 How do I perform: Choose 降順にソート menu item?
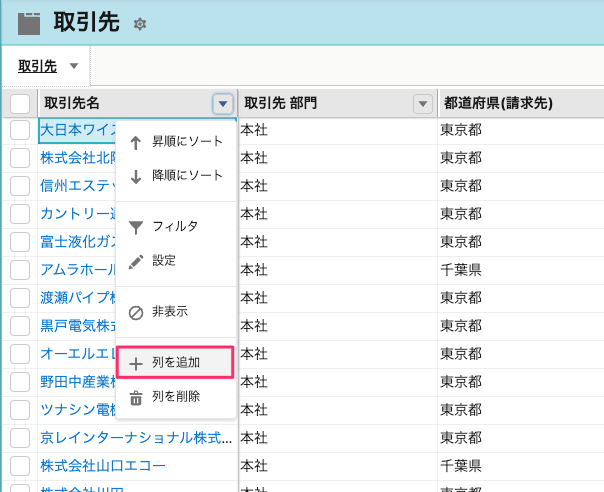pyautogui.click(x=176, y=176)
